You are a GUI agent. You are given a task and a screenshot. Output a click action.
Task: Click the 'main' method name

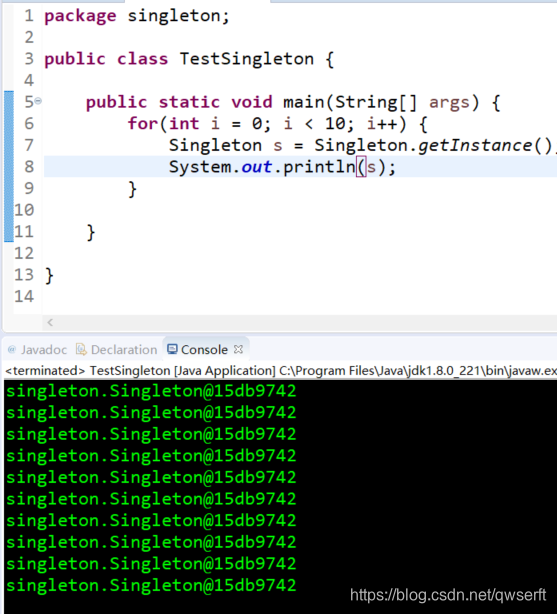click(x=304, y=102)
